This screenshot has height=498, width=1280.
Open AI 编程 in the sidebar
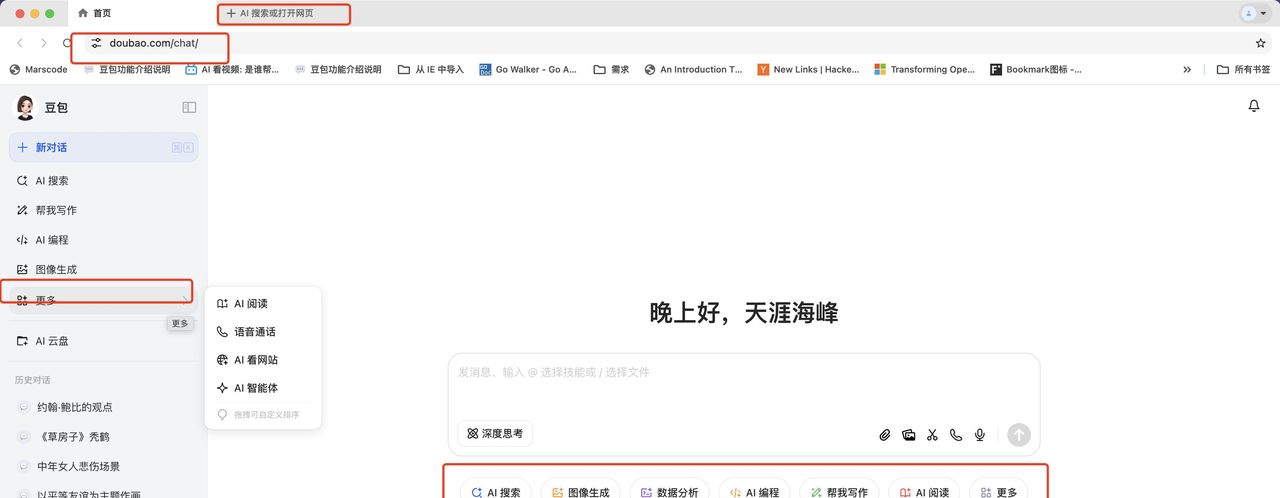pyautogui.click(x=104, y=240)
